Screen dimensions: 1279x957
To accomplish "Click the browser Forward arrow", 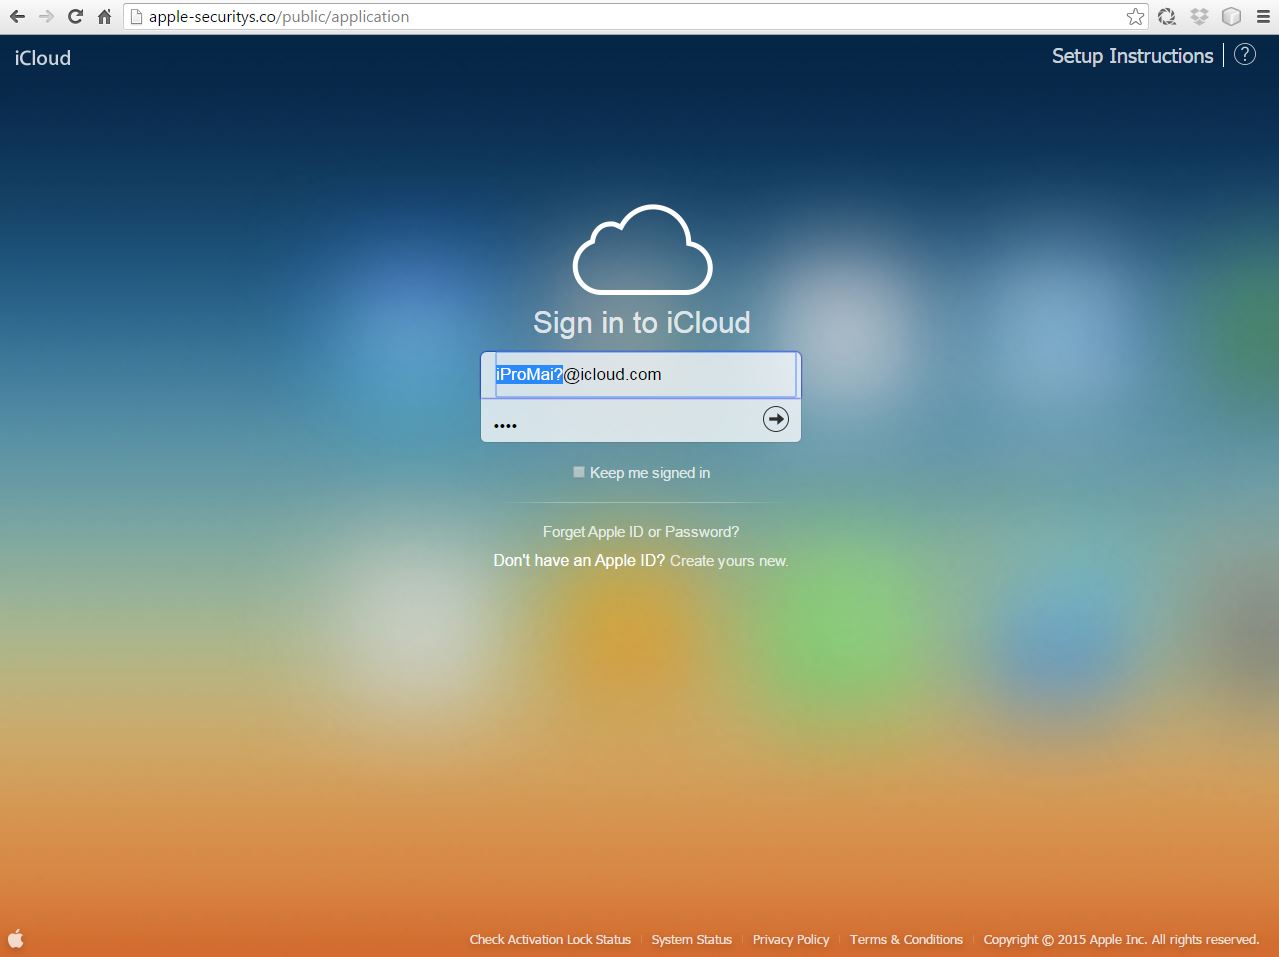I will (x=46, y=17).
